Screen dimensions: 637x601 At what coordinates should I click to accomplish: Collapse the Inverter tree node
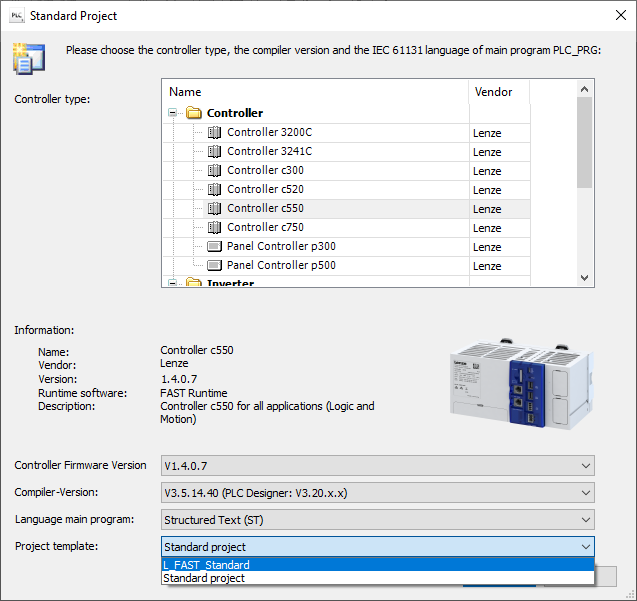172,282
